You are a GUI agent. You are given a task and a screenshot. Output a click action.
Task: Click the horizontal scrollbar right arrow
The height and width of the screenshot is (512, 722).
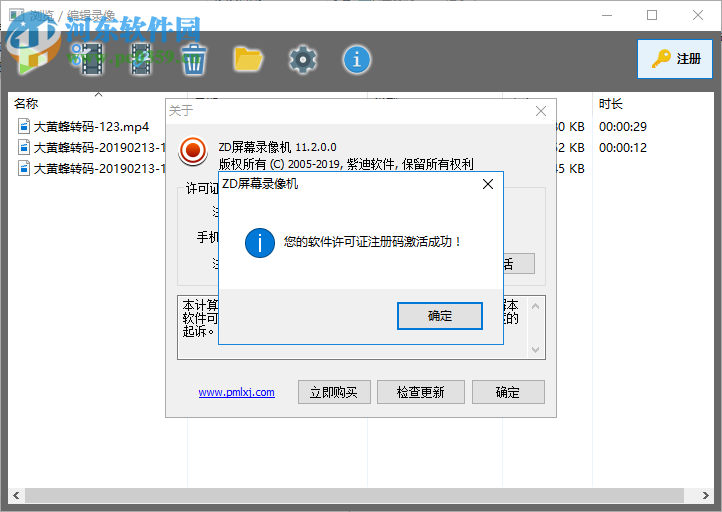[705, 495]
